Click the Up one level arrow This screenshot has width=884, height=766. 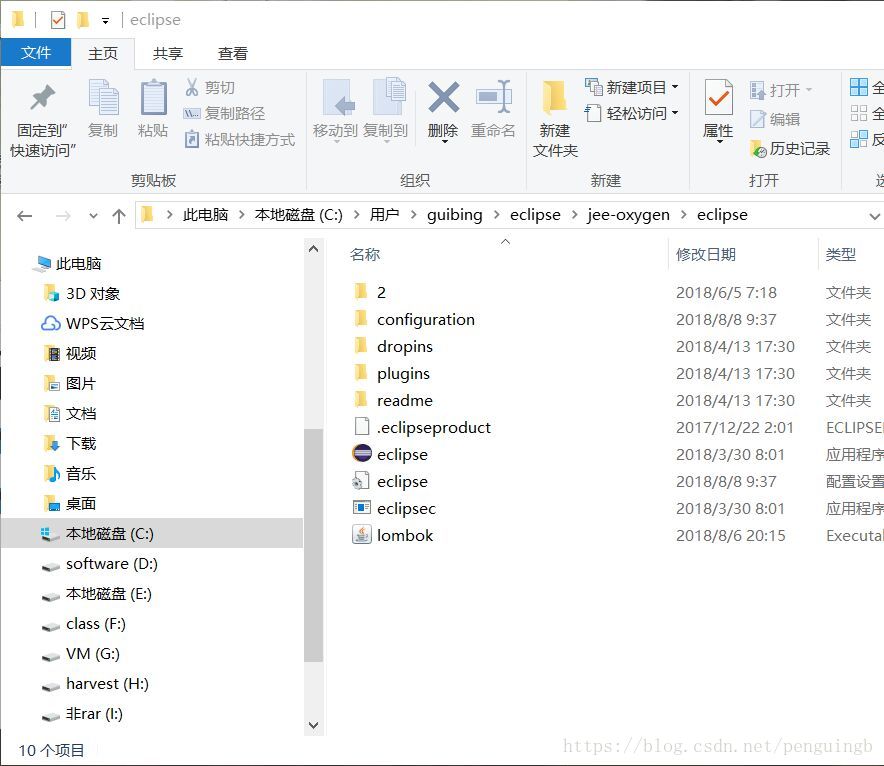pyautogui.click(x=118, y=216)
